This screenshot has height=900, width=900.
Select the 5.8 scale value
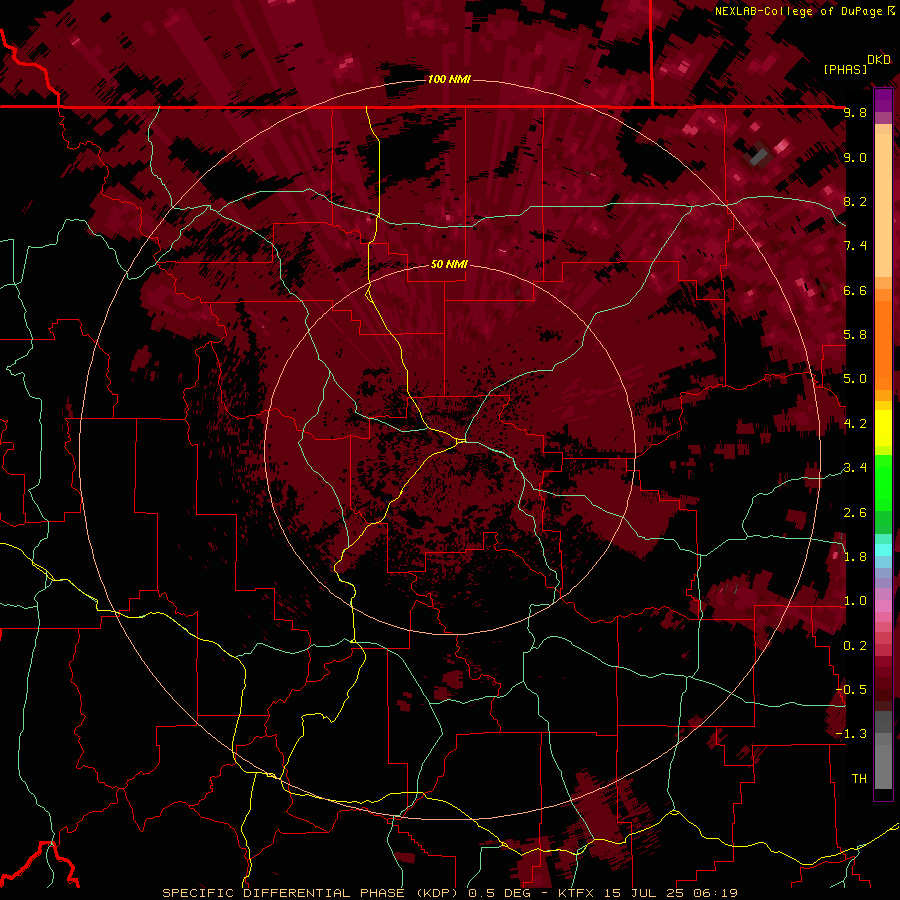[x=855, y=335]
